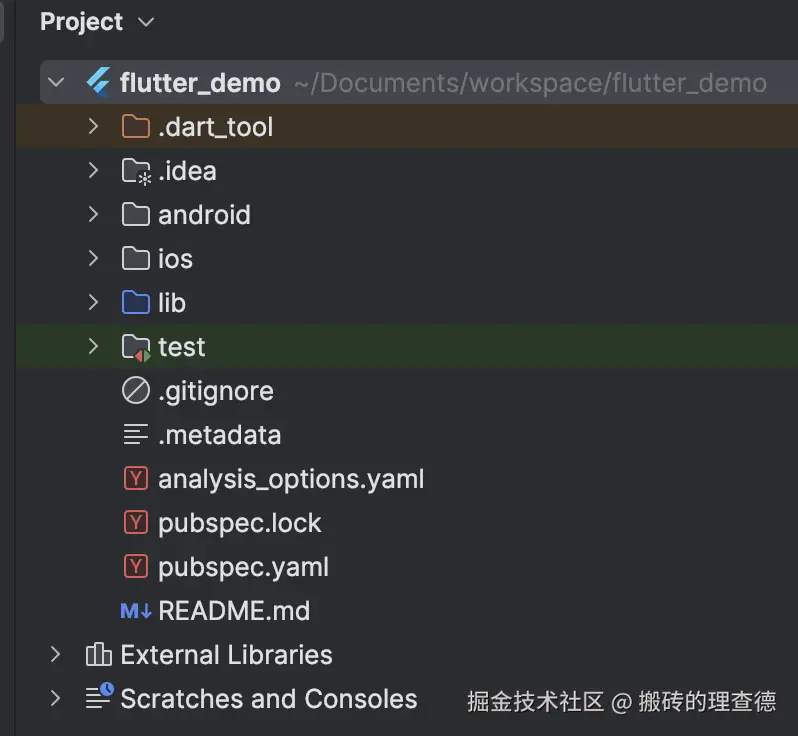Select the analysis_options.yaml file
Screen dimensions: 798x736
290,479
